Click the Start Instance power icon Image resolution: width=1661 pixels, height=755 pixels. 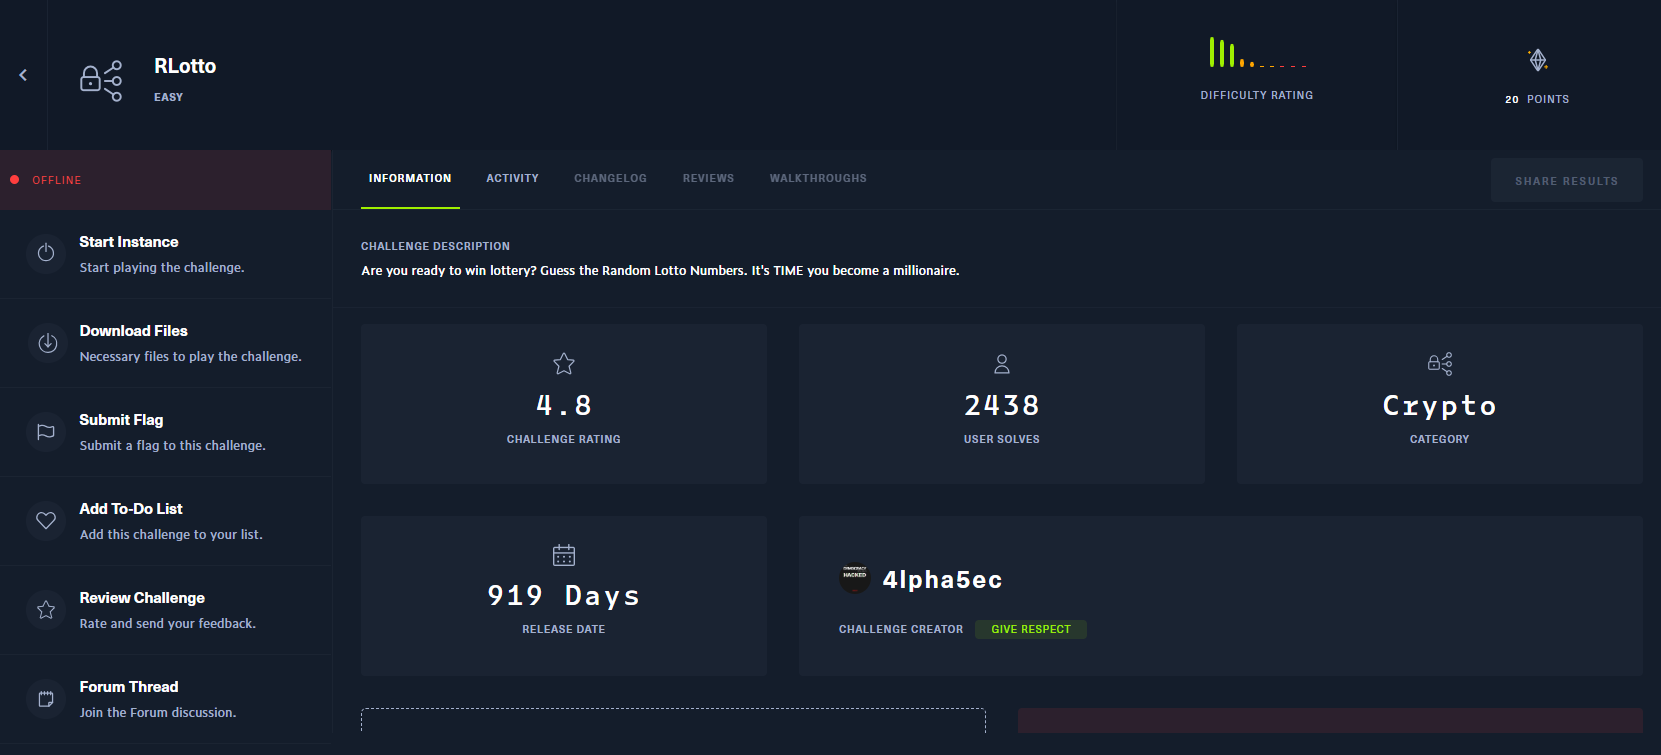[46, 253]
